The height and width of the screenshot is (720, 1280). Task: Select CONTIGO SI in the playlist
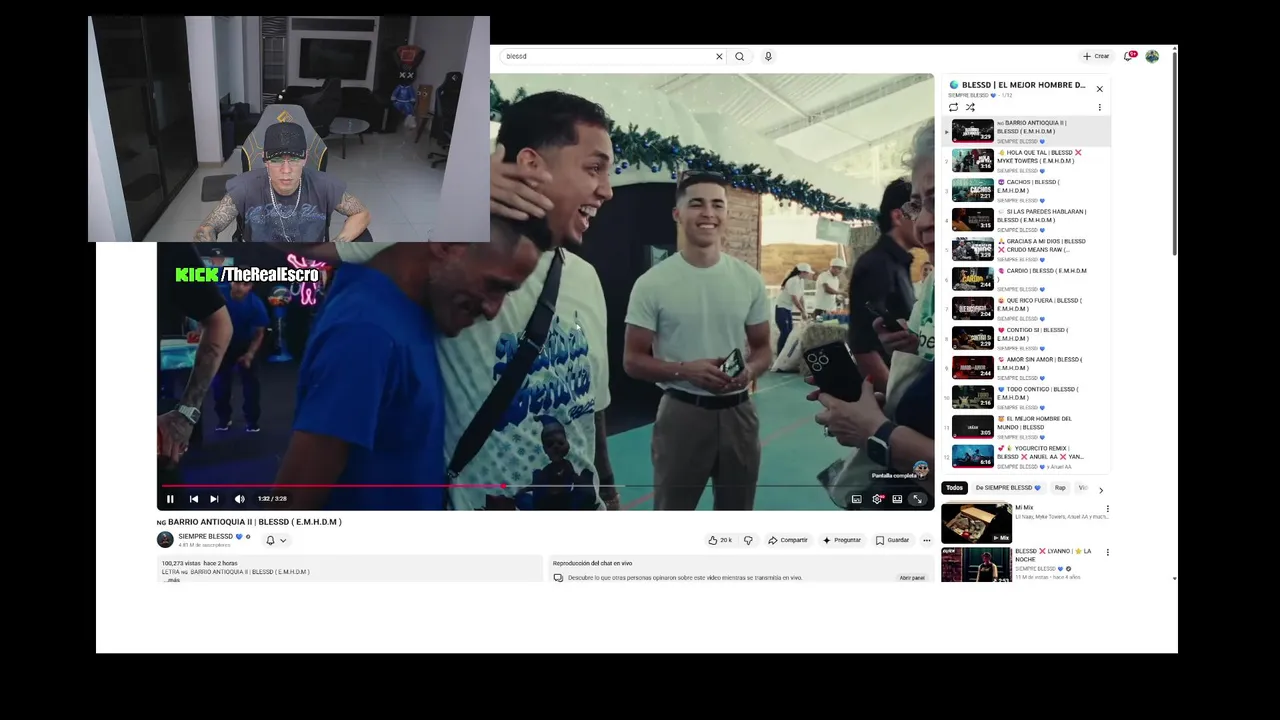click(1026, 338)
